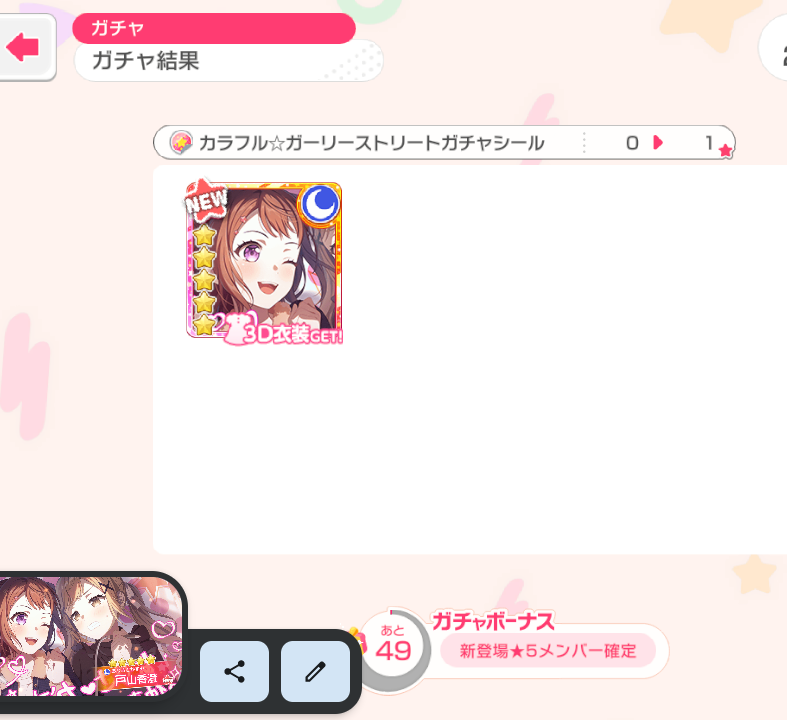Tap the pink star next to sticker count 1
Viewport: 787px width, 720px height.
(725, 150)
